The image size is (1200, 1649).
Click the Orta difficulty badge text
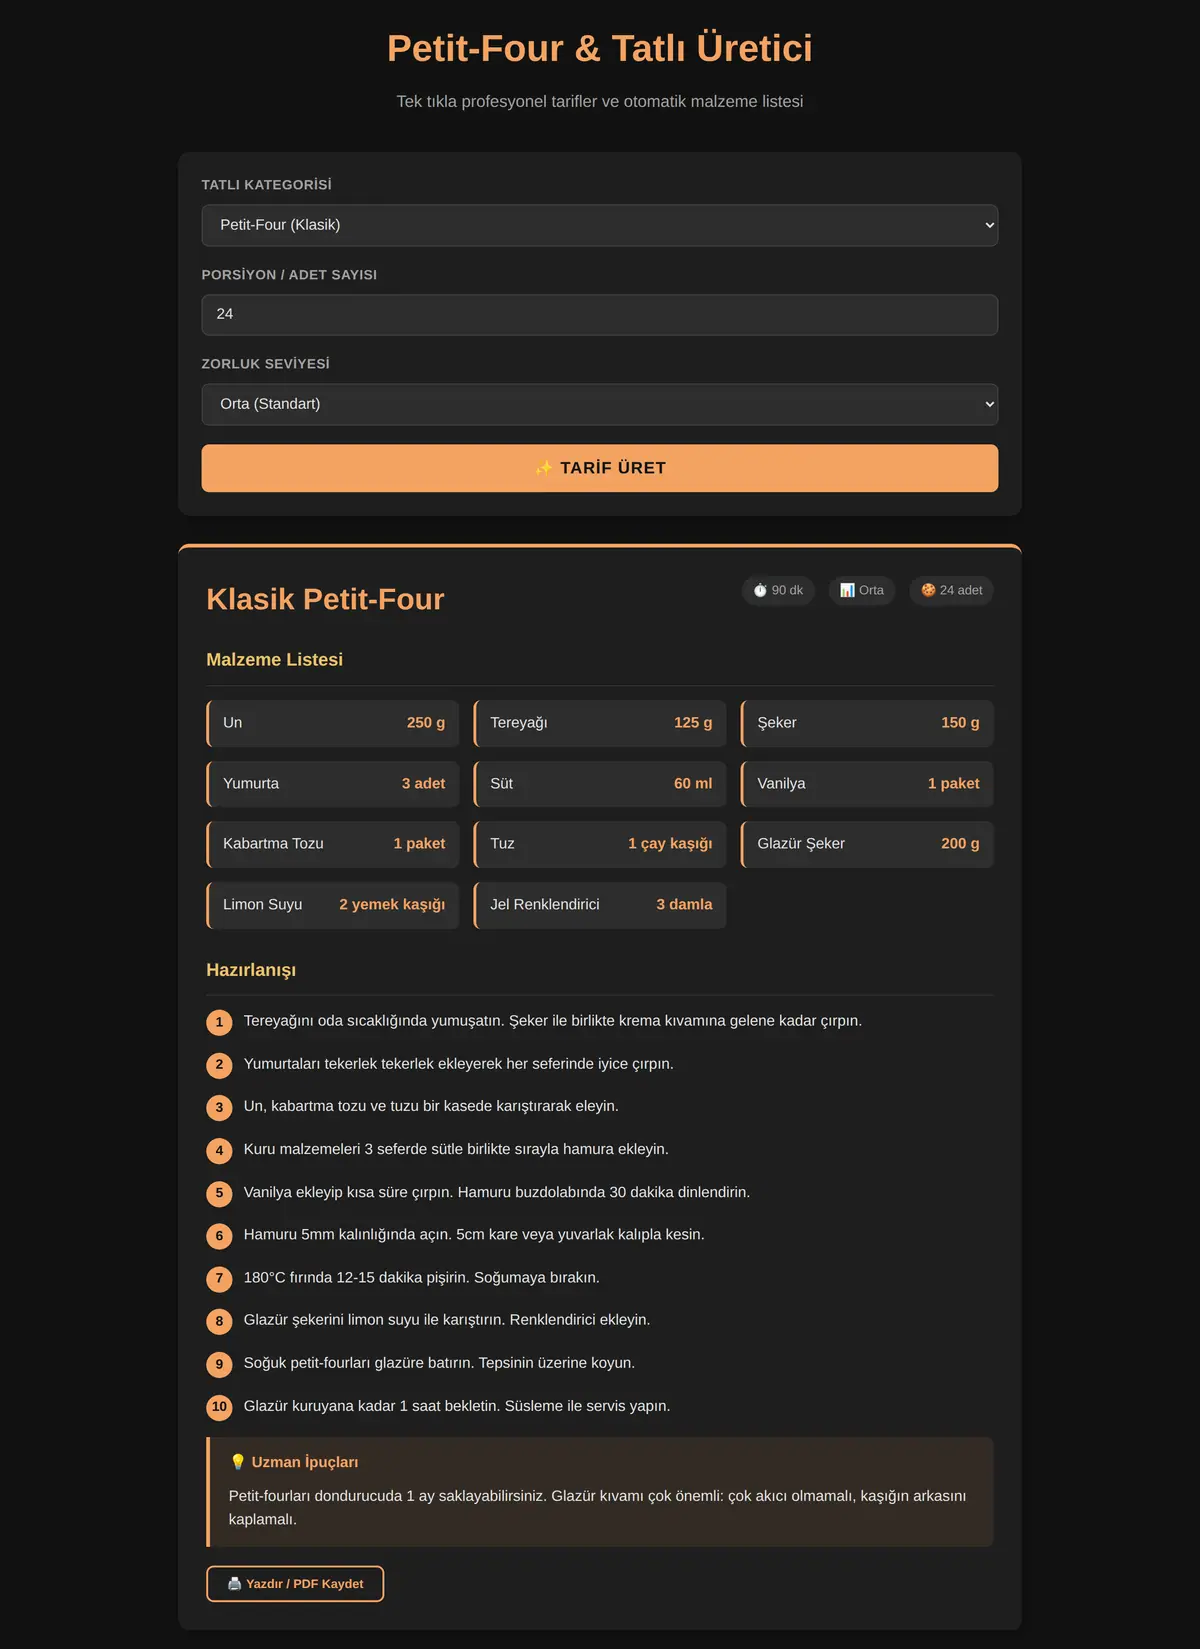tap(871, 590)
